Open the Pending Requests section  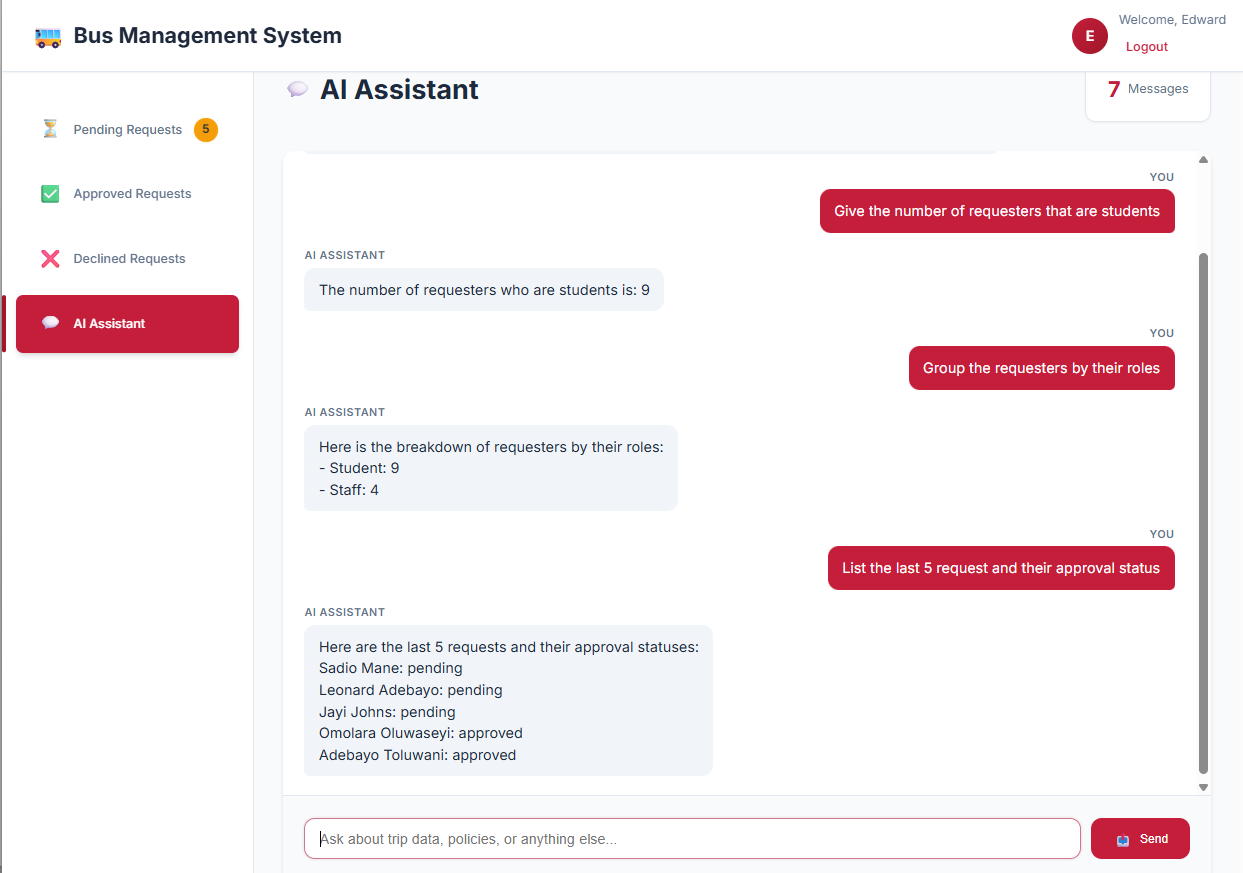[127, 128]
